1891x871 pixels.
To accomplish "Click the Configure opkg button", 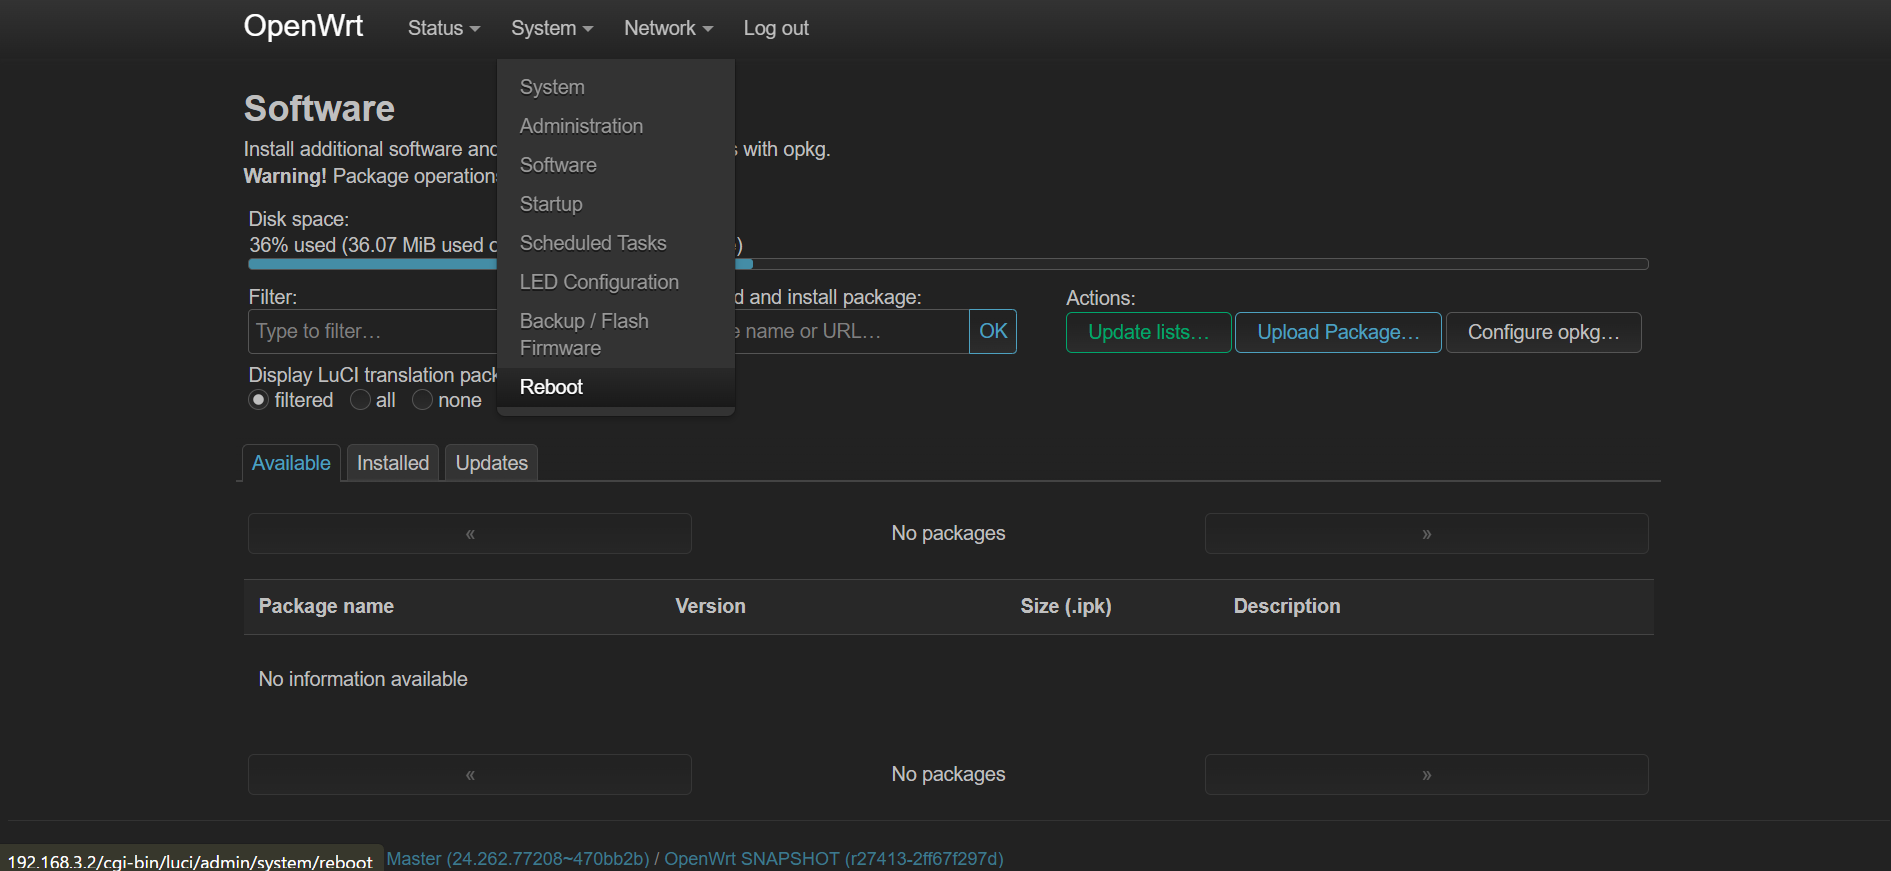I will click(1543, 332).
